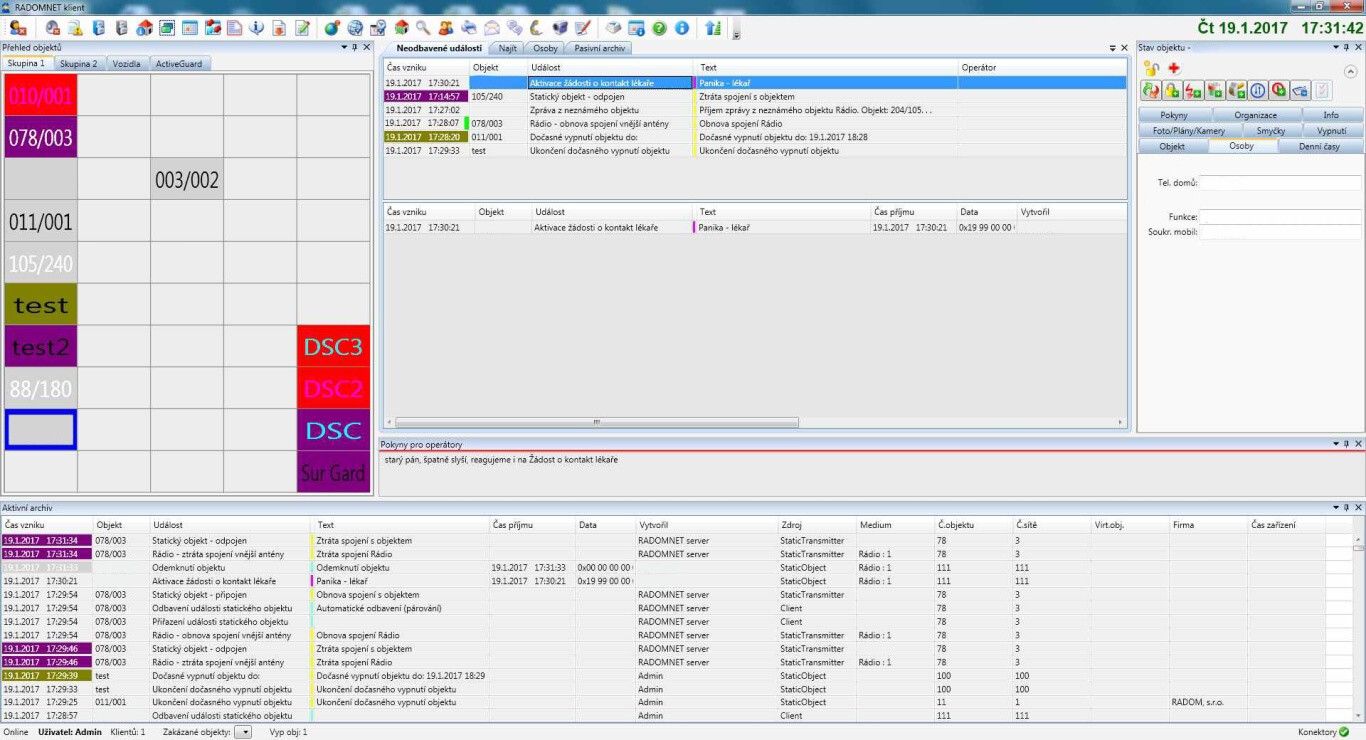Viewport: 1366px width, 740px height.
Task: Click the red lightning bolt add icon
Action: click(x=1193, y=91)
